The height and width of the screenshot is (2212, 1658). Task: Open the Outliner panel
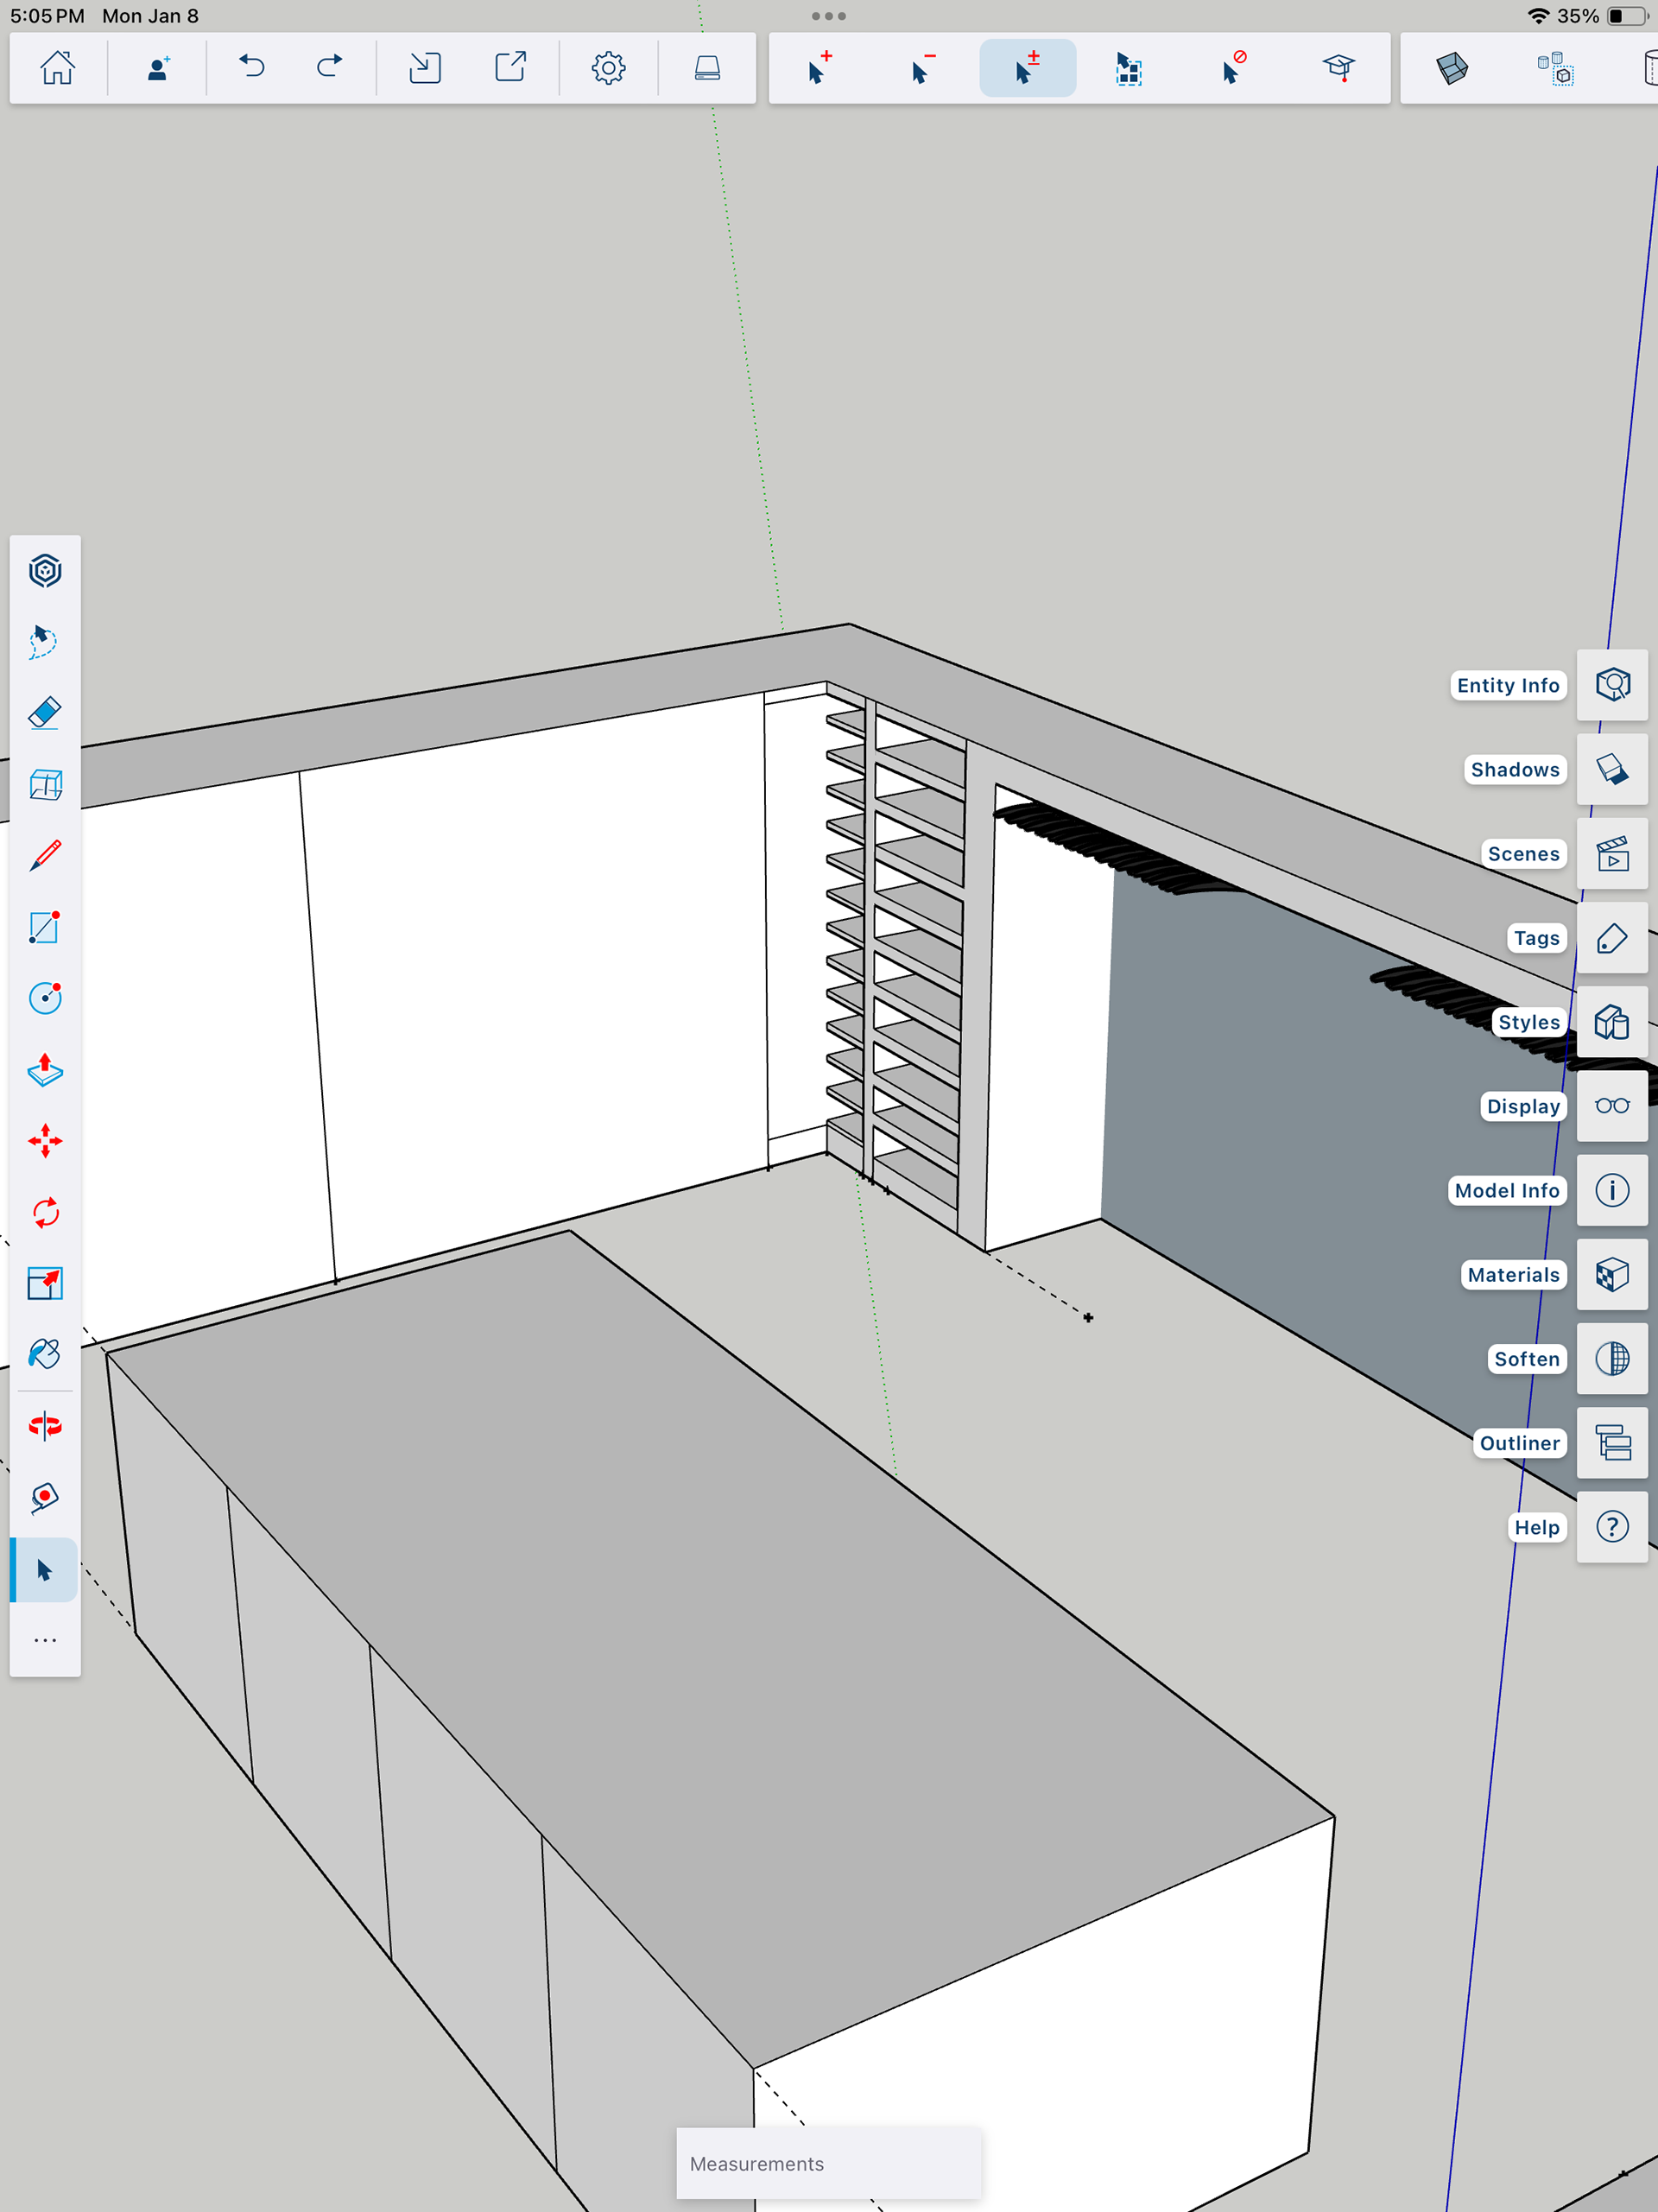tap(1612, 1443)
